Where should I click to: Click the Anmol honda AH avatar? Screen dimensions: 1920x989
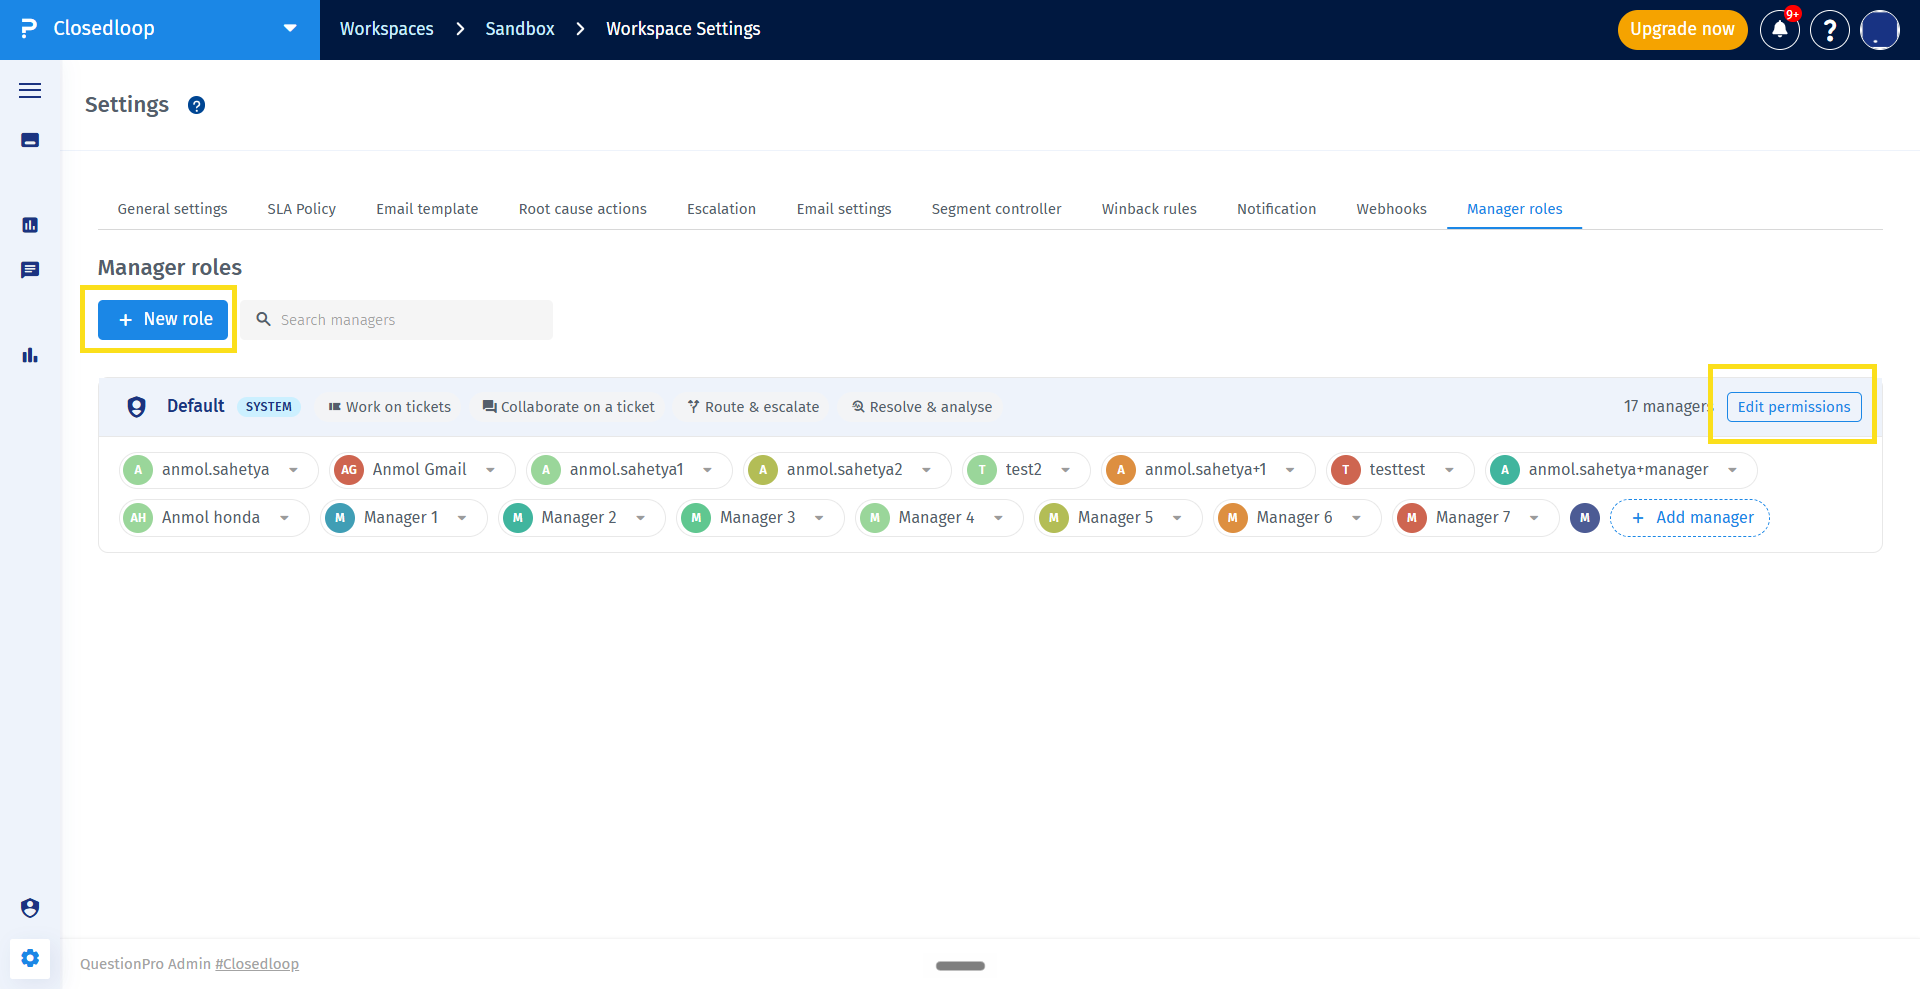pos(138,518)
